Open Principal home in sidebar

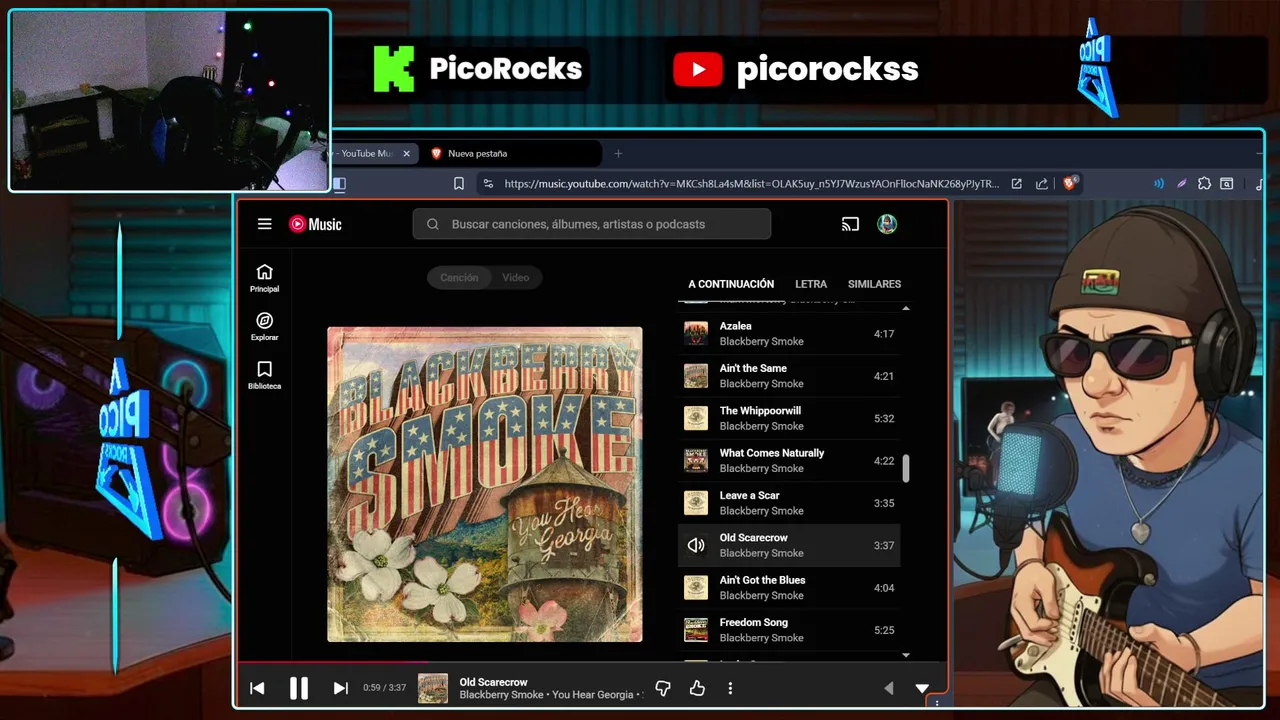click(264, 278)
